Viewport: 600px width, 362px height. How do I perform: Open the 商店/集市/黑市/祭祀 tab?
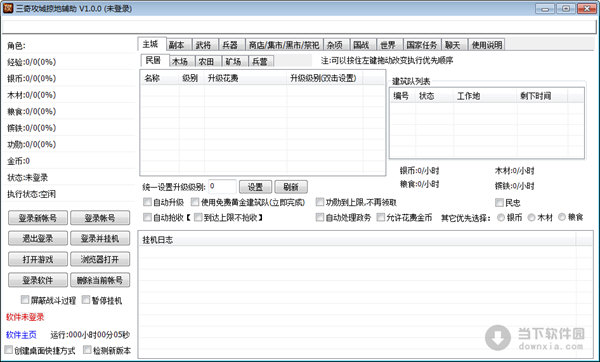click(284, 45)
